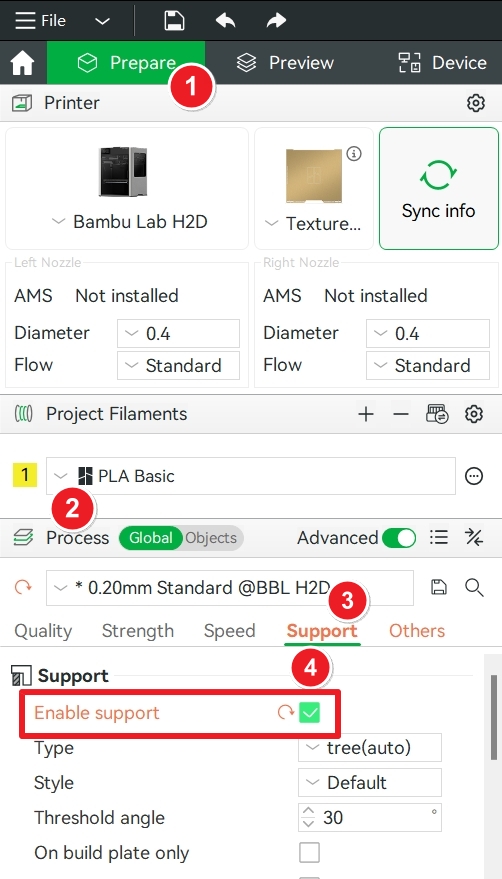Open the Quality settings tab

click(43, 631)
